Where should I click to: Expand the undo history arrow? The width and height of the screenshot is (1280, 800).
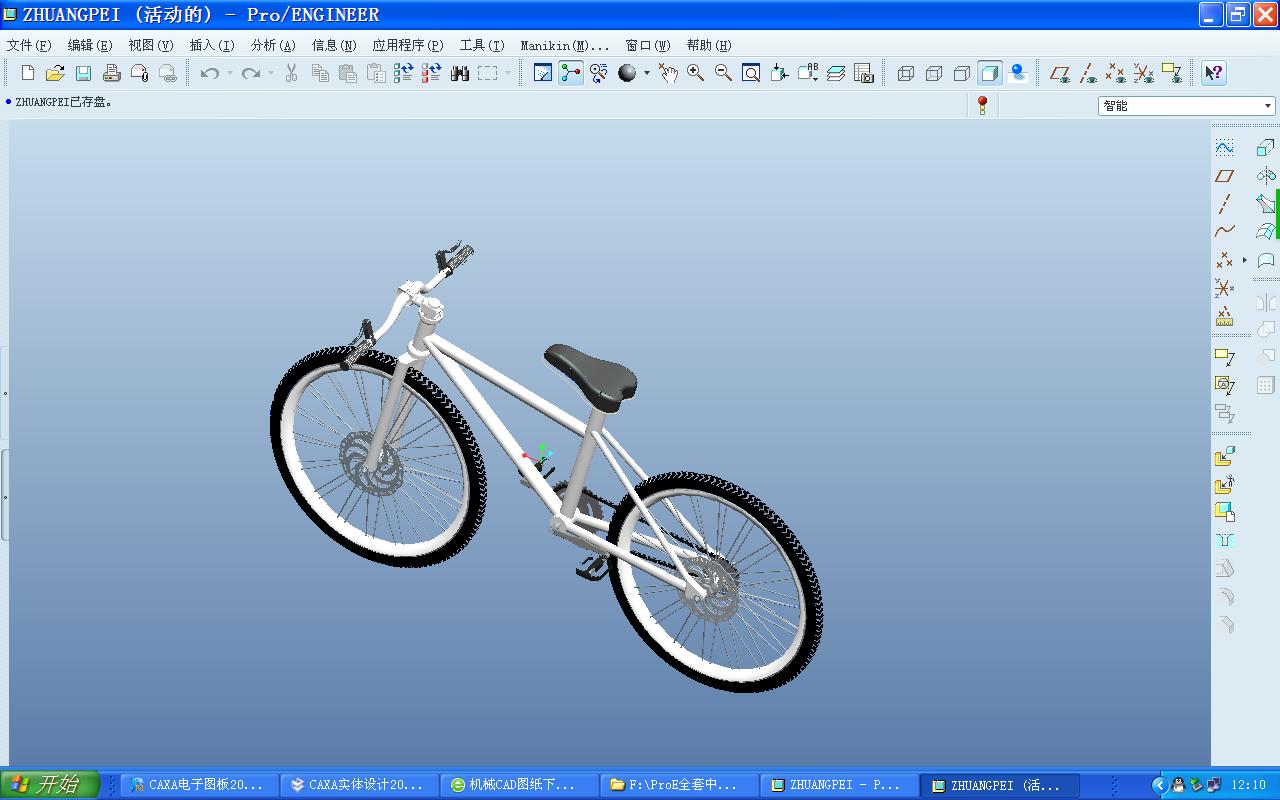click(229, 73)
